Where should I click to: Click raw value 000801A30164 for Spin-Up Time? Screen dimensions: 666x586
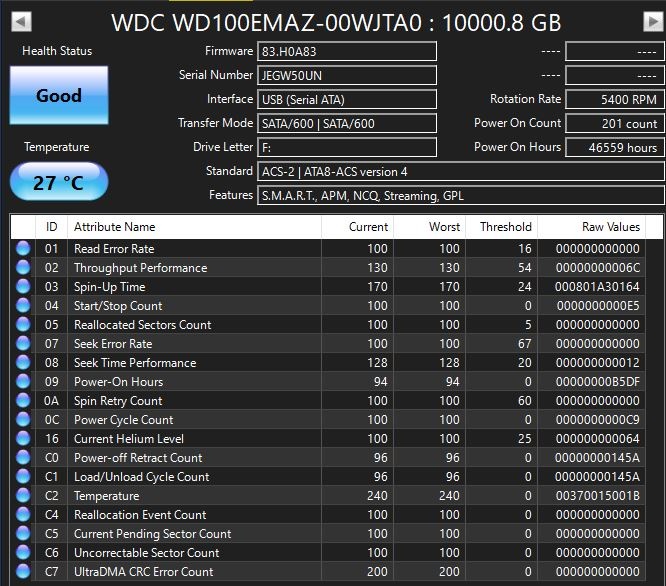597,287
